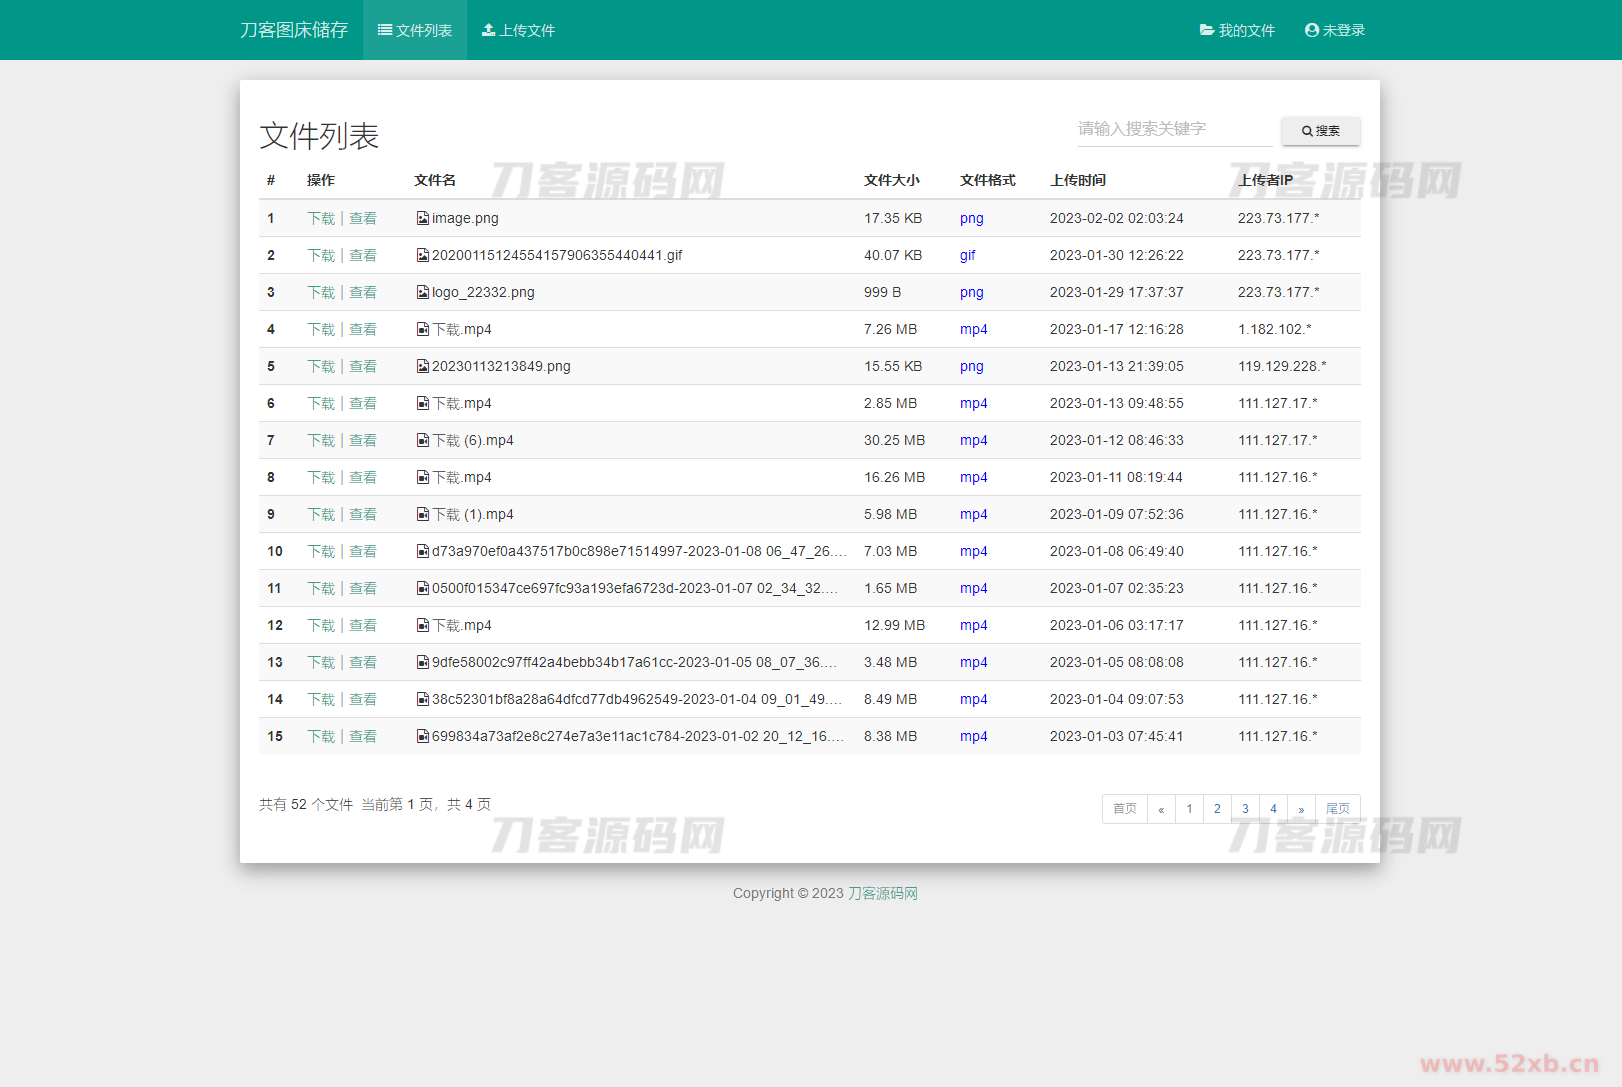Click the folder icon beside 我的文件

[x=1204, y=30]
